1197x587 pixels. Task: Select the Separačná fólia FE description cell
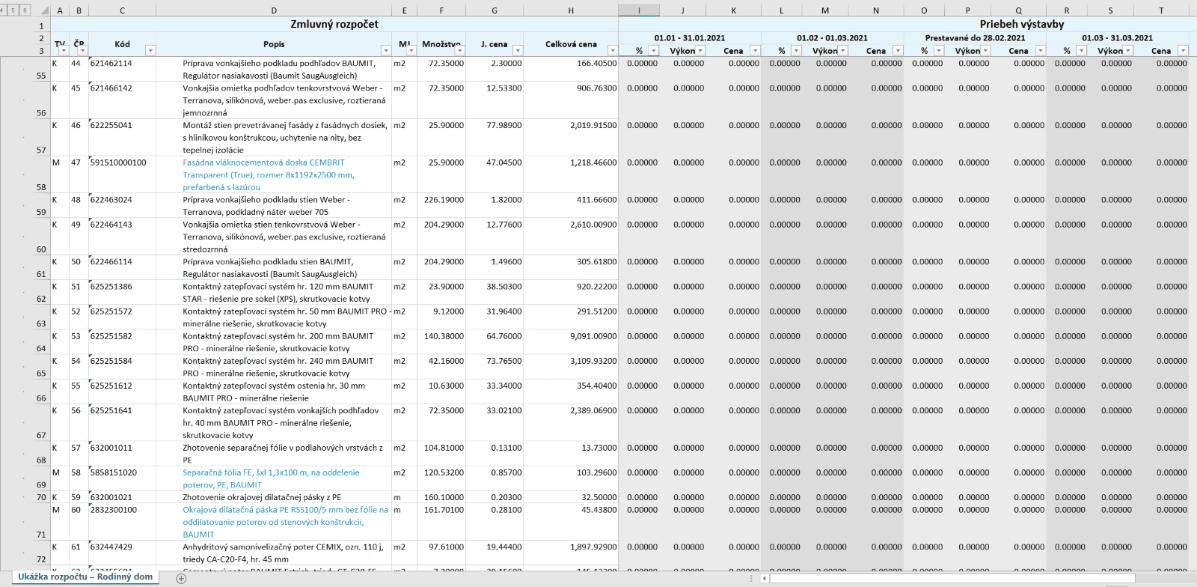pyautogui.click(x=273, y=479)
